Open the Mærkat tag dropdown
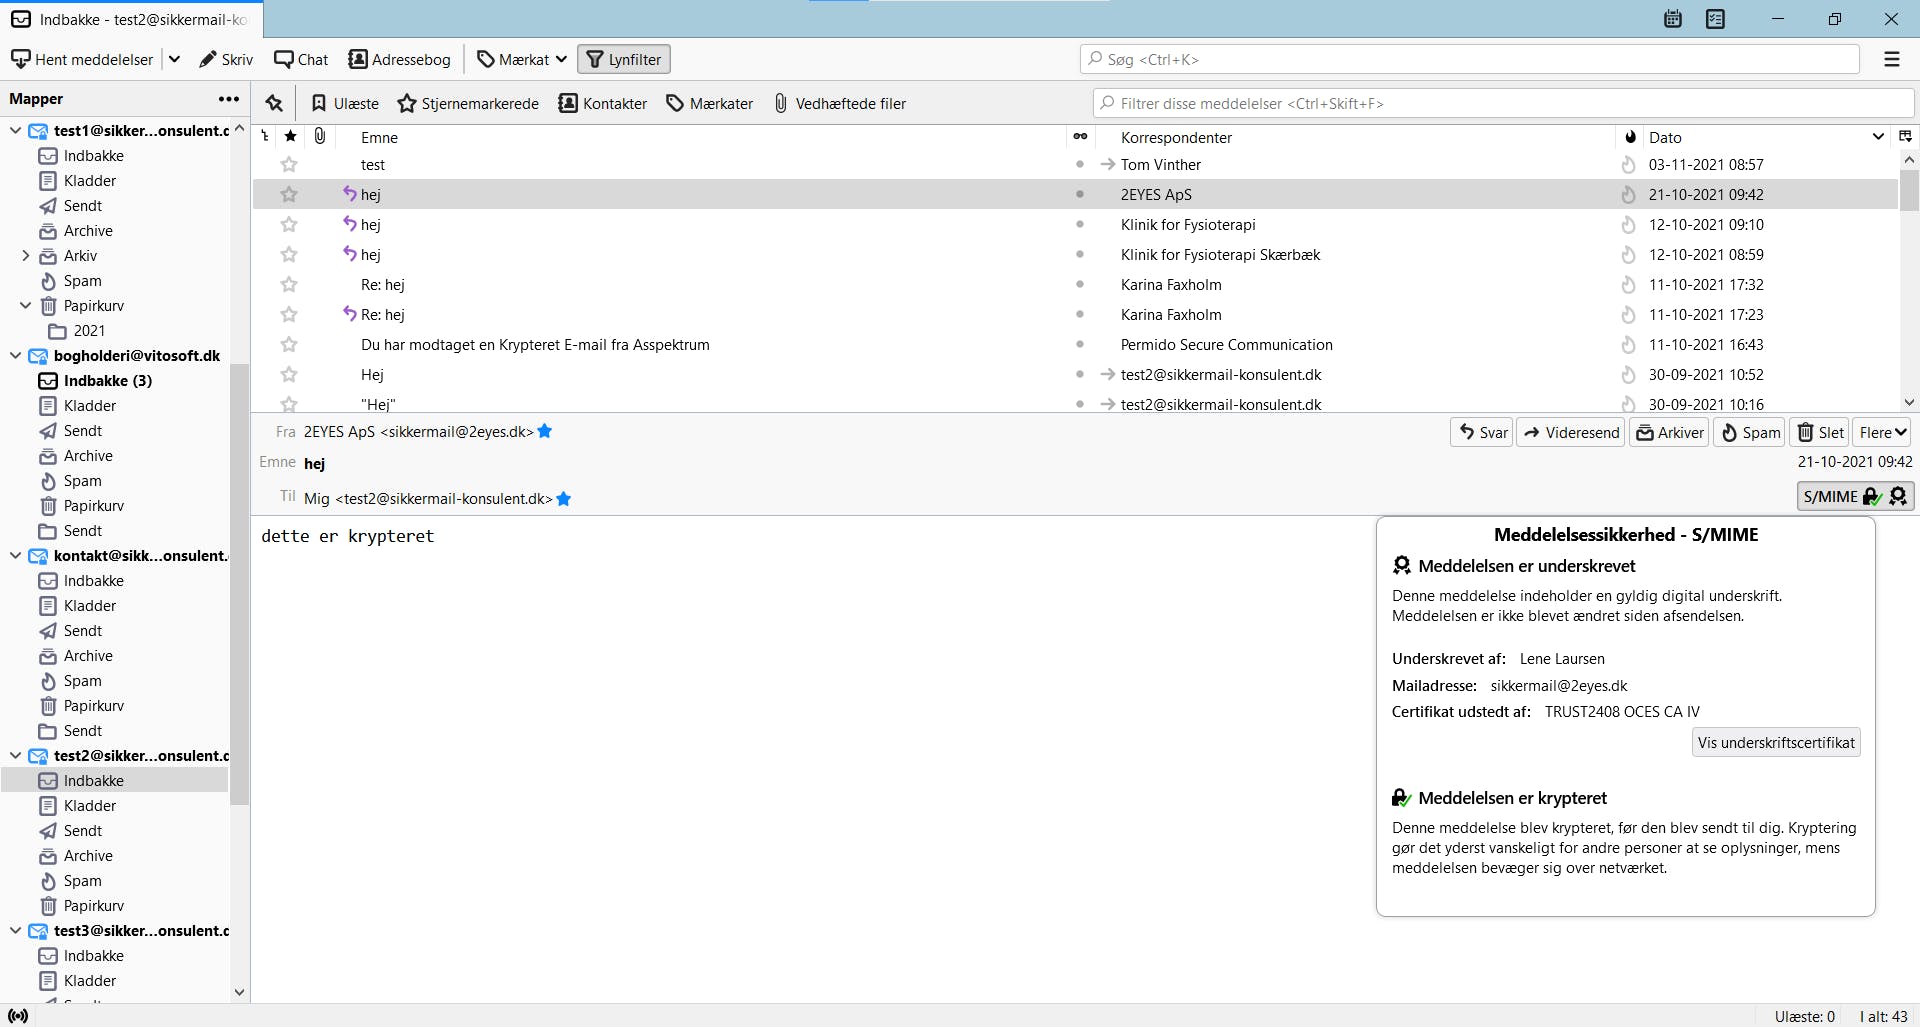1920x1027 pixels. (x=522, y=59)
